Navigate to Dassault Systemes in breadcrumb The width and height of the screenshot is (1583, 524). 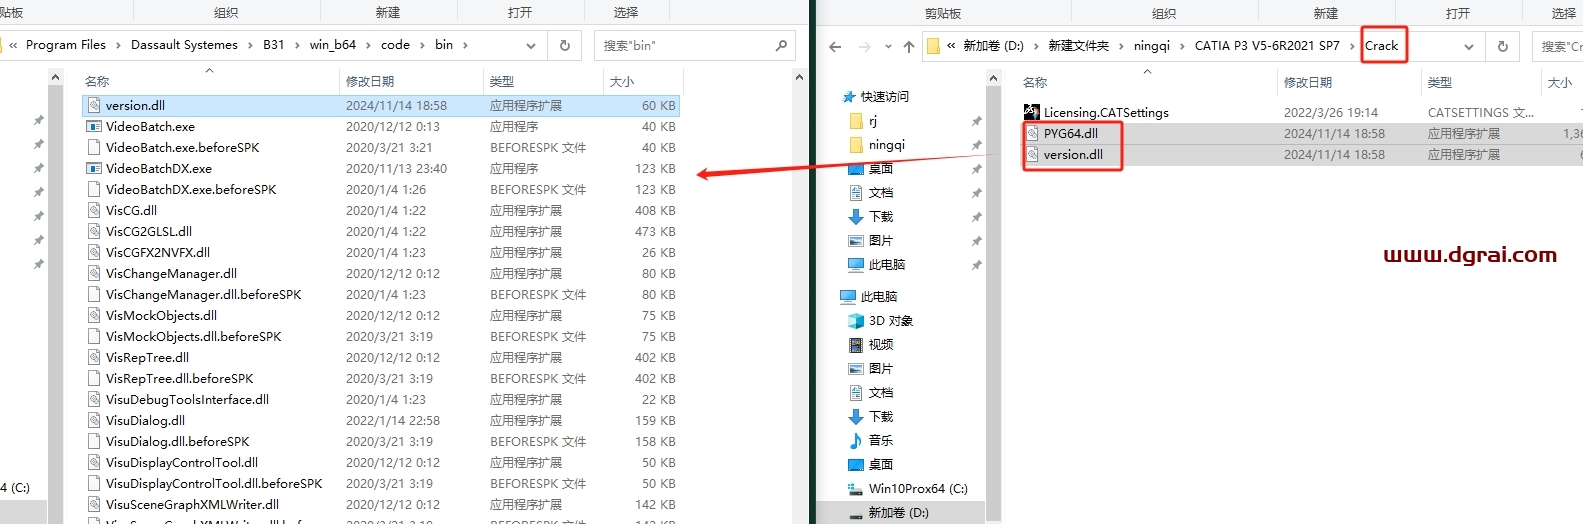click(184, 45)
